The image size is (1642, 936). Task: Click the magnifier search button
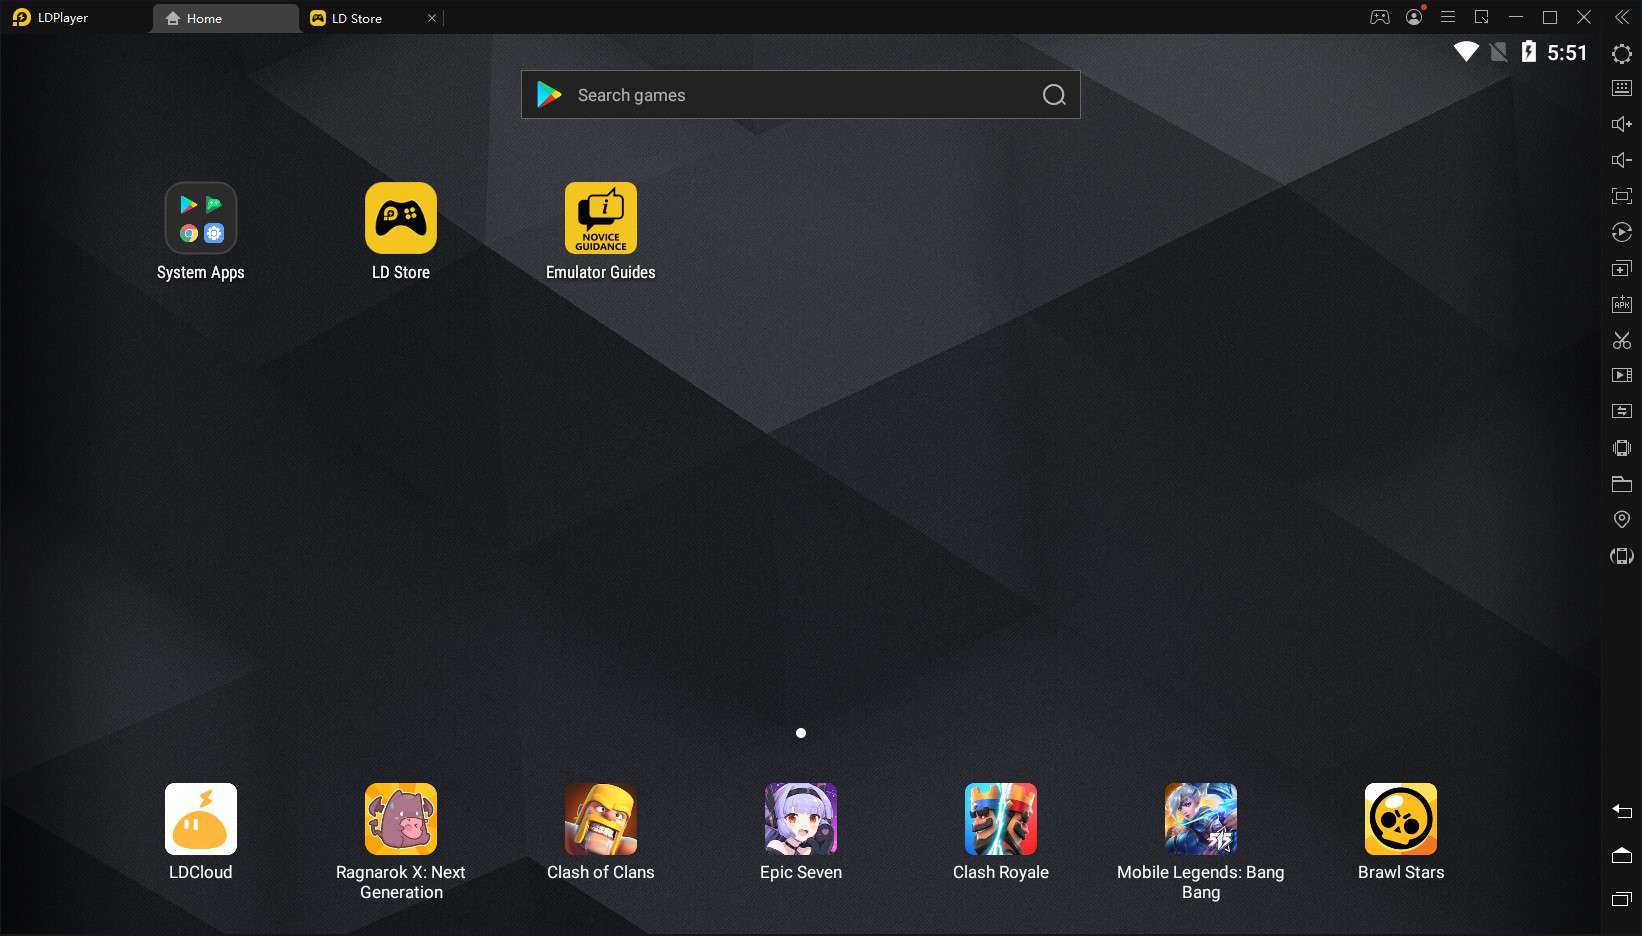coord(1054,95)
